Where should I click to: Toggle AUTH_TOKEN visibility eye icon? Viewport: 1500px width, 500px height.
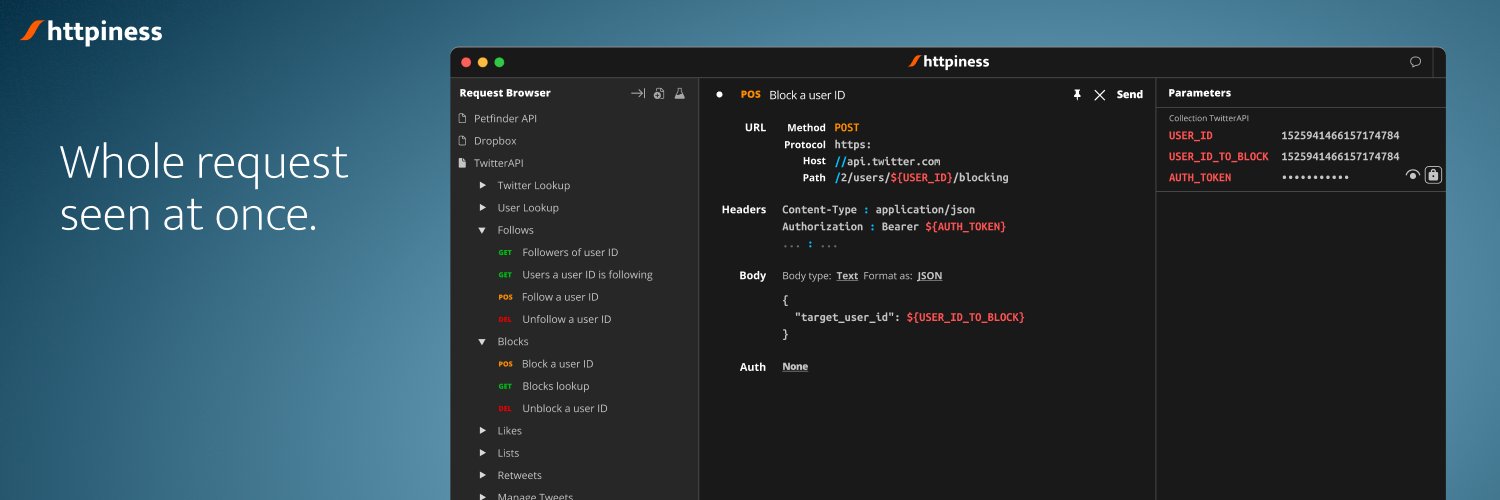[x=1412, y=175]
